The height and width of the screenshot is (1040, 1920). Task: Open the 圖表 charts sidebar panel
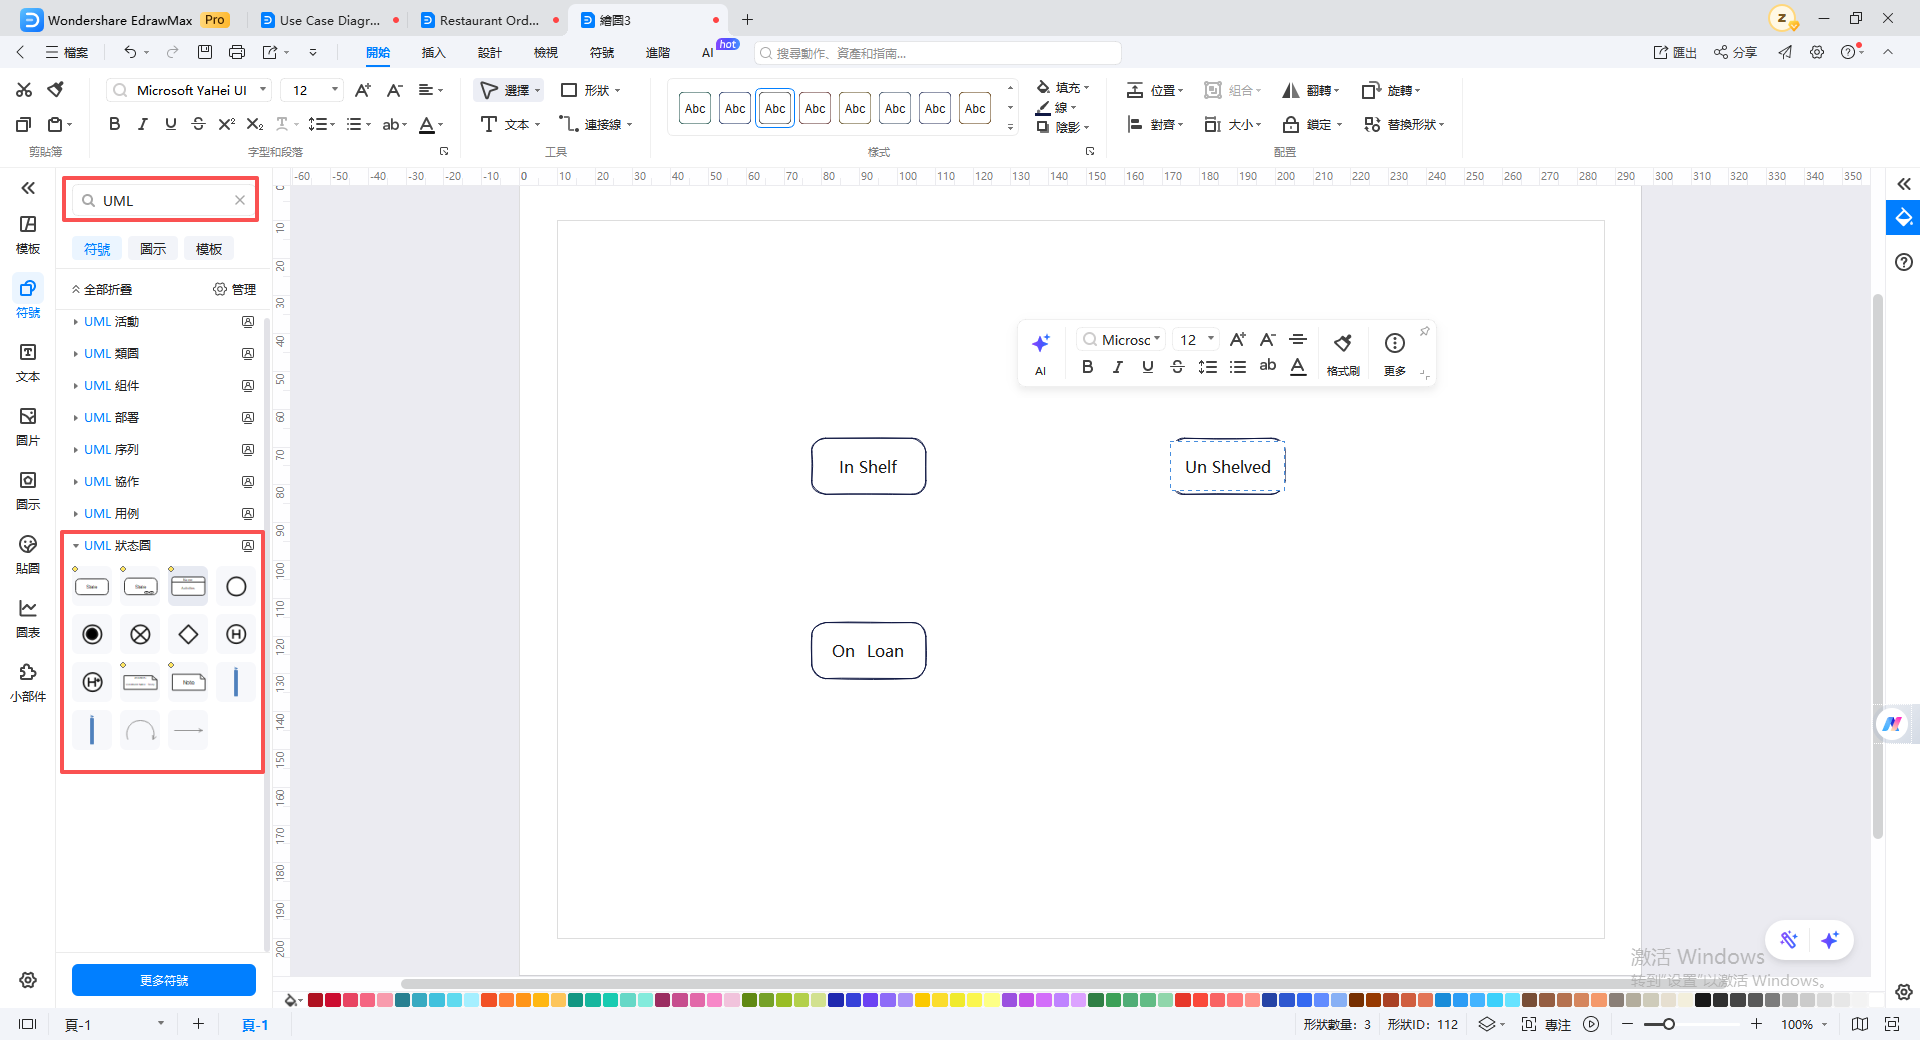(x=28, y=618)
